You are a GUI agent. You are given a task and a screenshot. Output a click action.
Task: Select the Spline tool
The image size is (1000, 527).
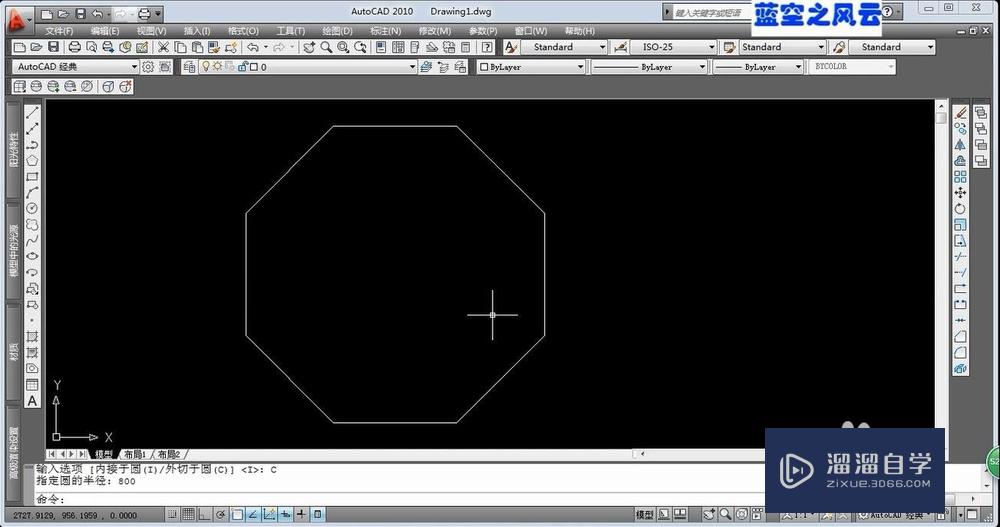(x=32, y=241)
